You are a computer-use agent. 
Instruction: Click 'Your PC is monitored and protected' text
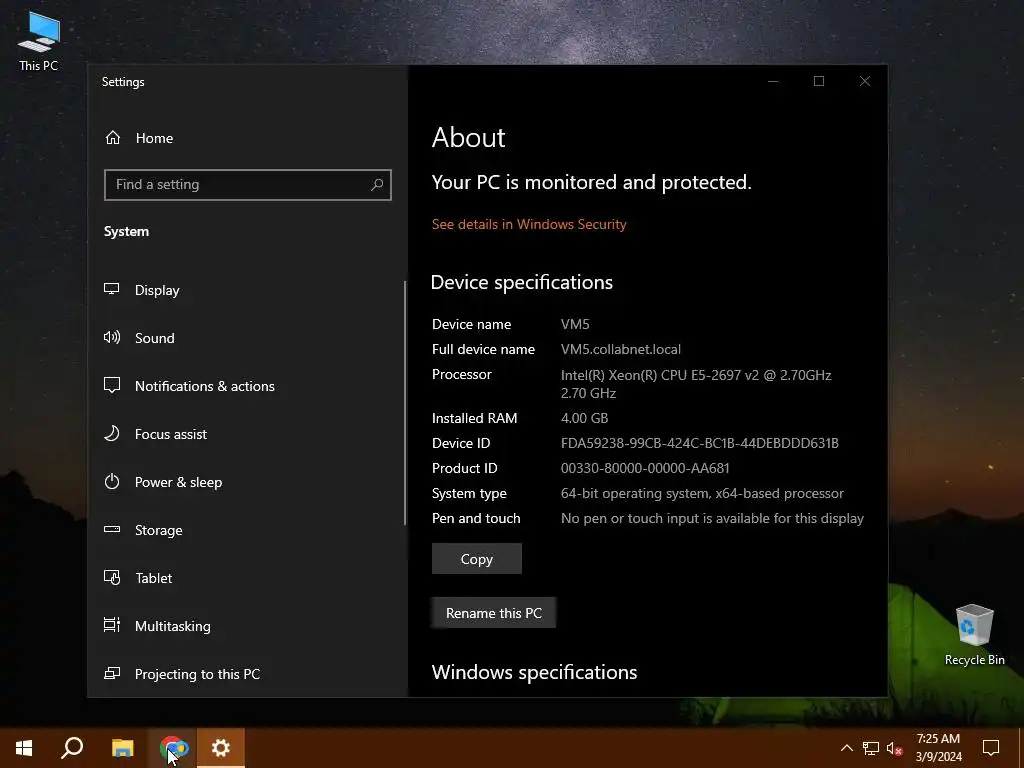(x=592, y=182)
